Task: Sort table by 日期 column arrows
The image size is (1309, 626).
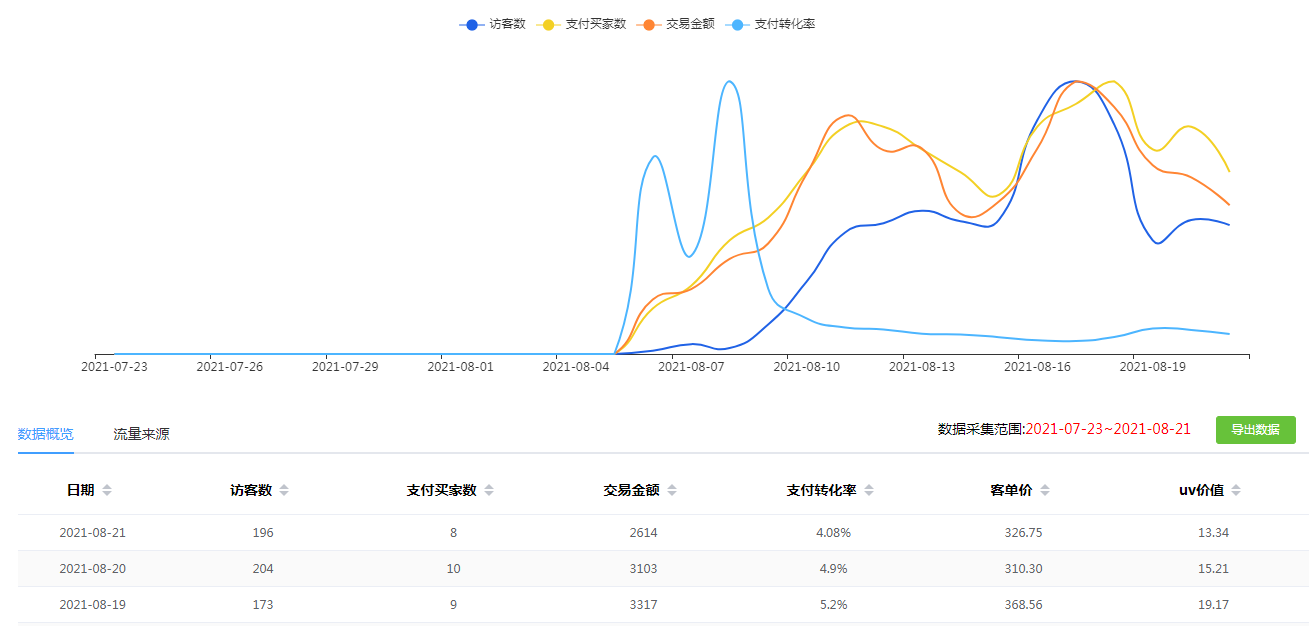Action: (x=107, y=490)
